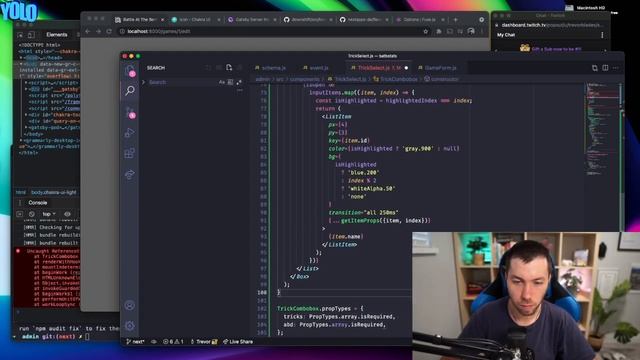
Task: Click the sync changes status bar icon
Action: pyautogui.click(x=154, y=342)
